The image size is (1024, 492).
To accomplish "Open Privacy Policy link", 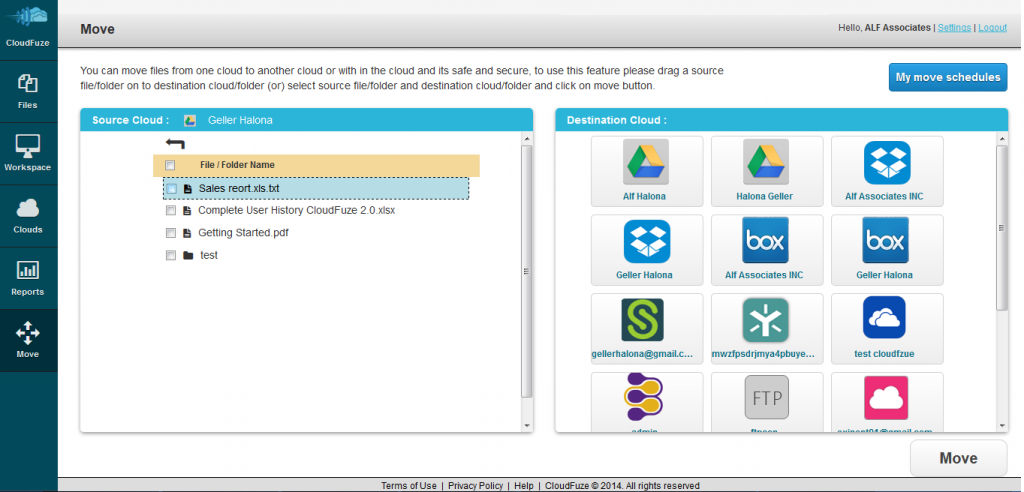I will [475, 485].
